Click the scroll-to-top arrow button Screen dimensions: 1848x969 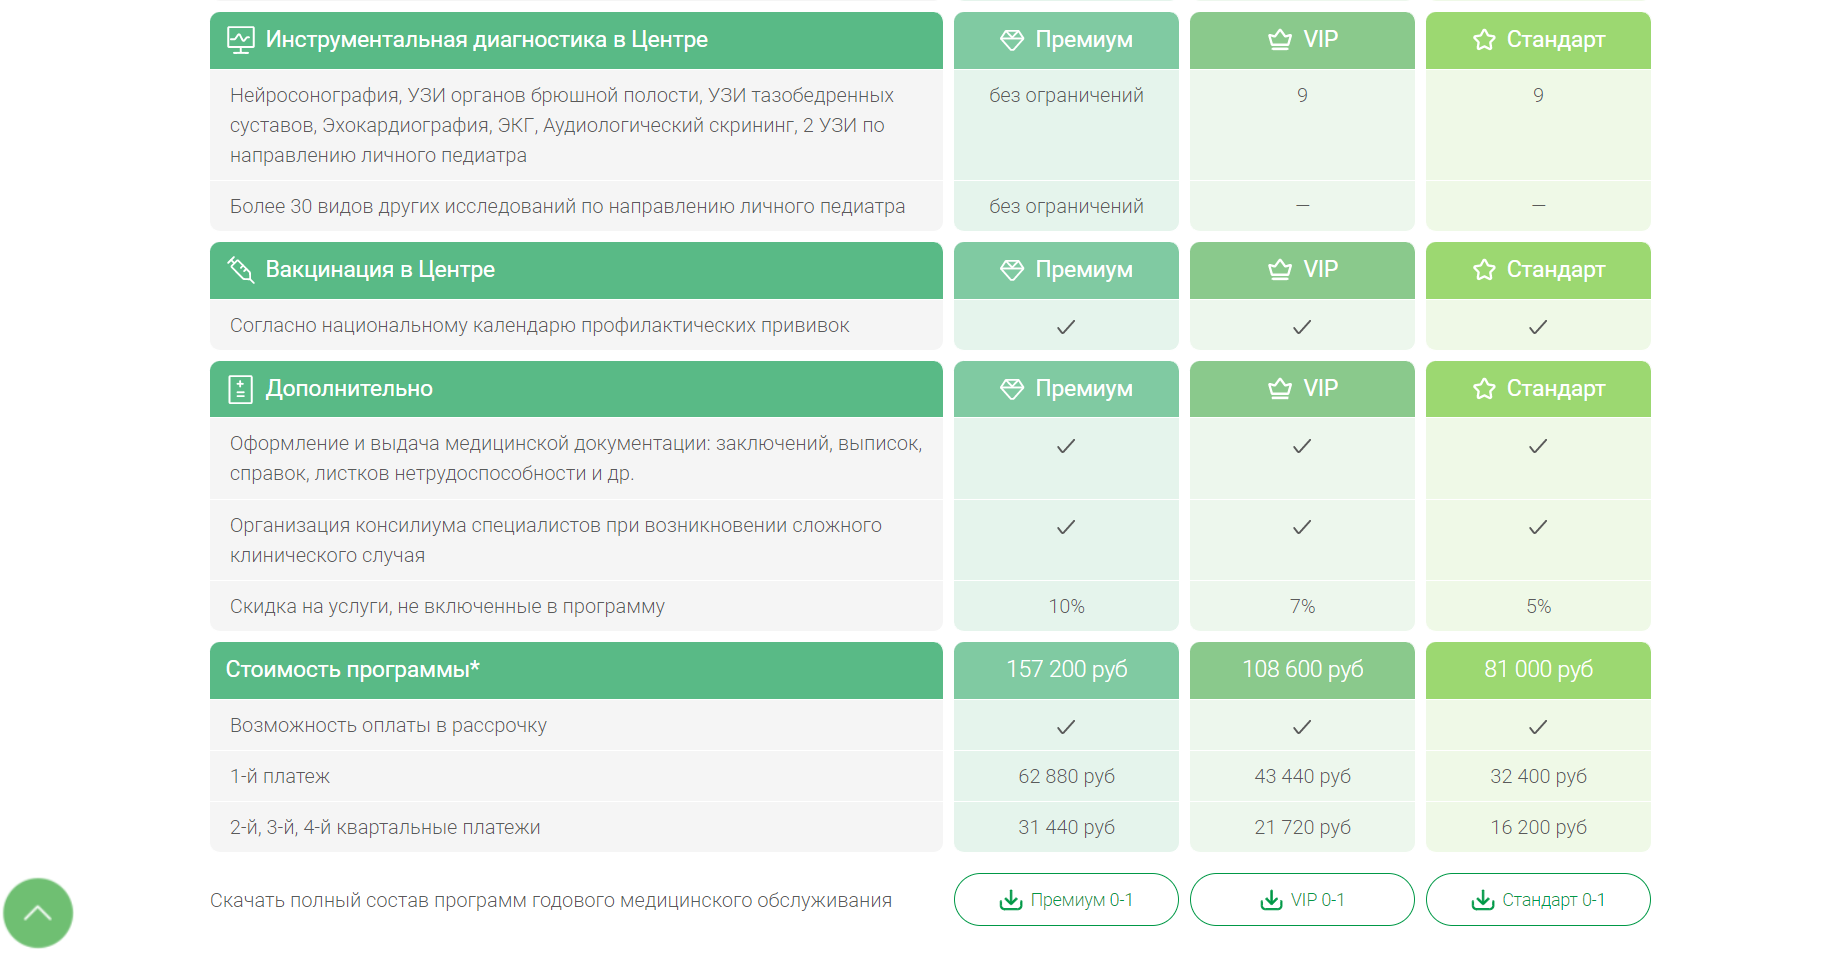tap(38, 912)
